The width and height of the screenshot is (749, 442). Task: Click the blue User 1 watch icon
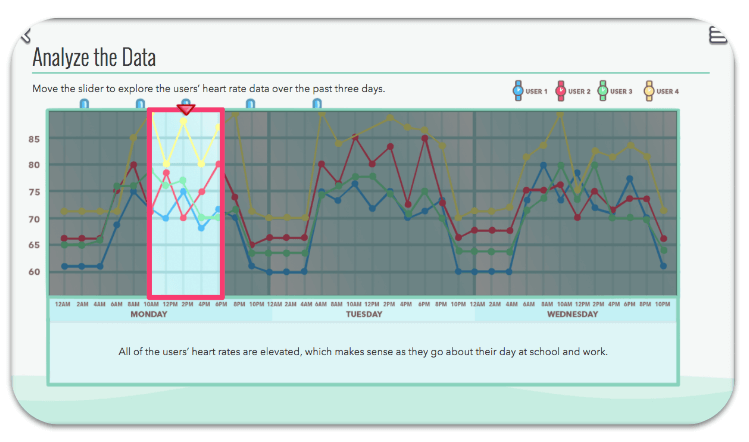coord(517,91)
